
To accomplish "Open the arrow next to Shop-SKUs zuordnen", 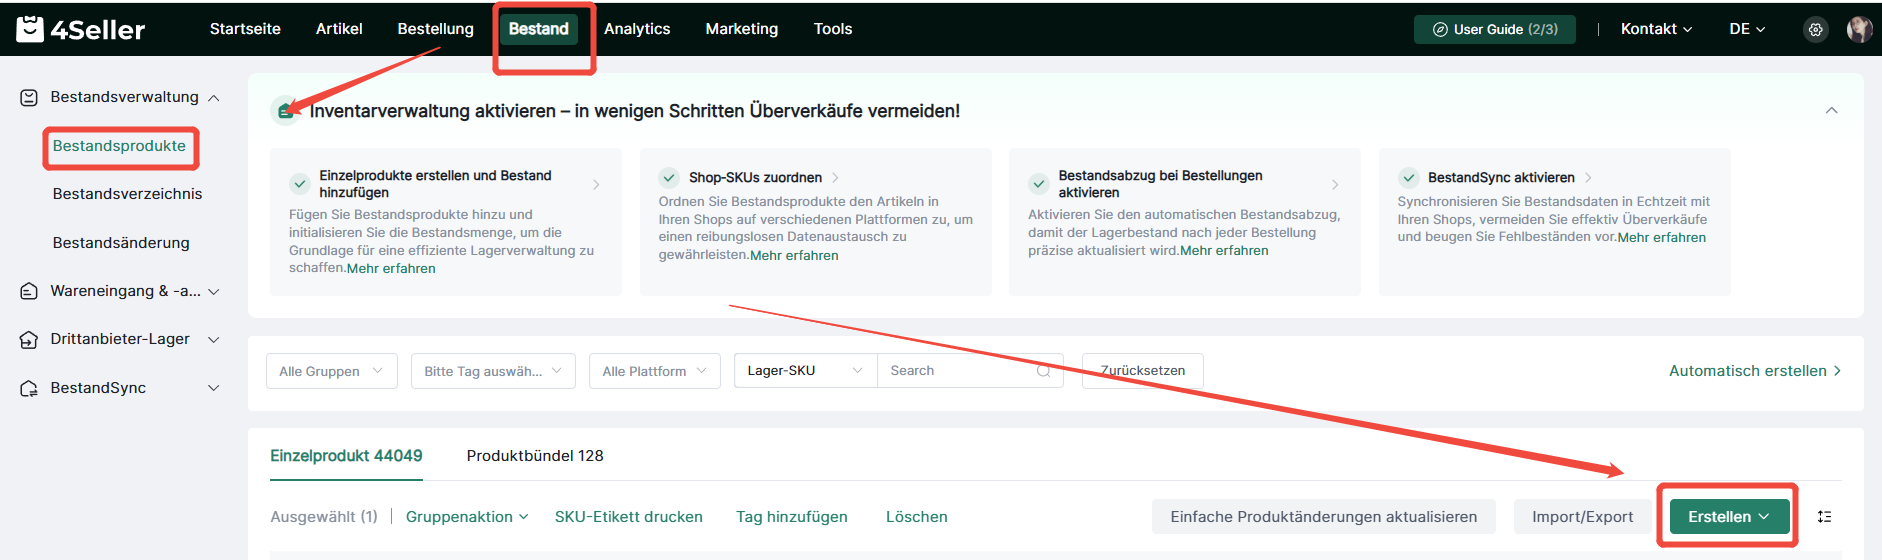I will [x=835, y=177].
